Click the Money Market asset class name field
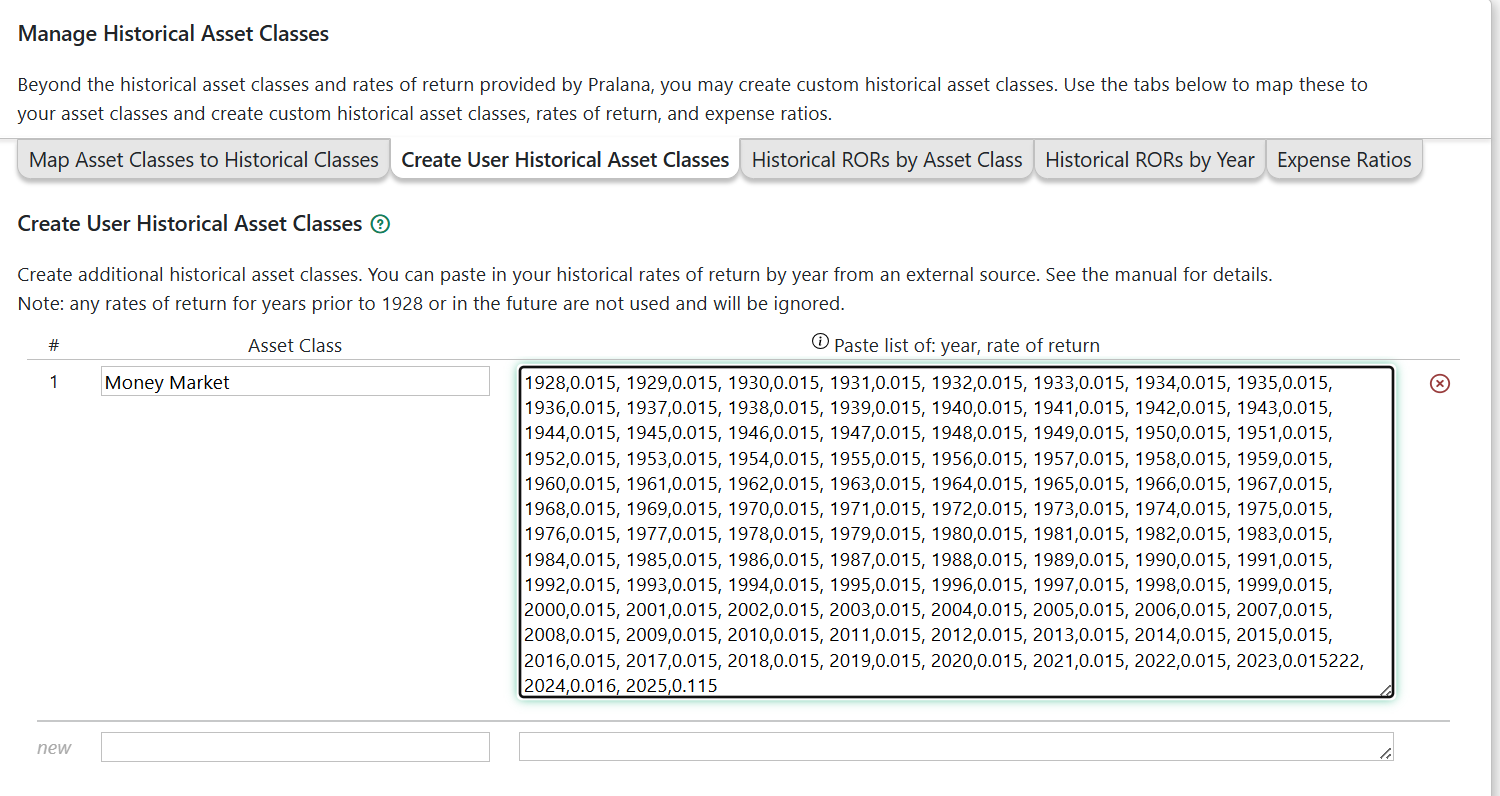Screen dimensions: 1500x796 pyautogui.click(x=295, y=382)
